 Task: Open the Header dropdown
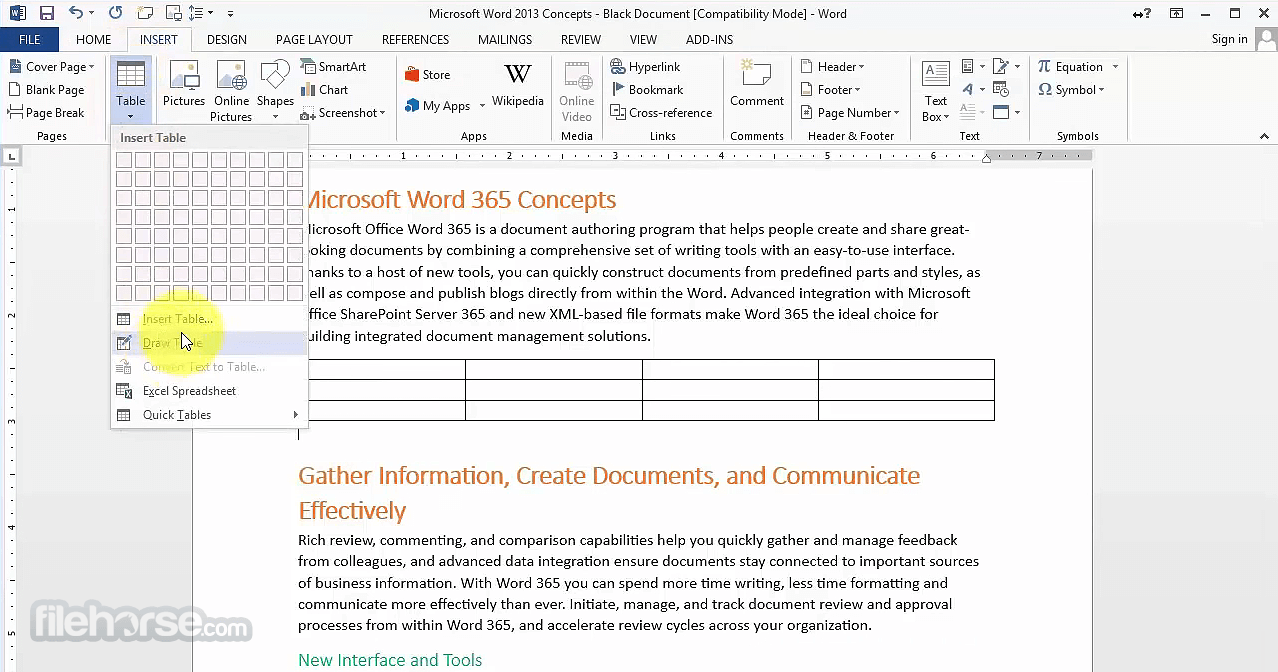click(832, 67)
